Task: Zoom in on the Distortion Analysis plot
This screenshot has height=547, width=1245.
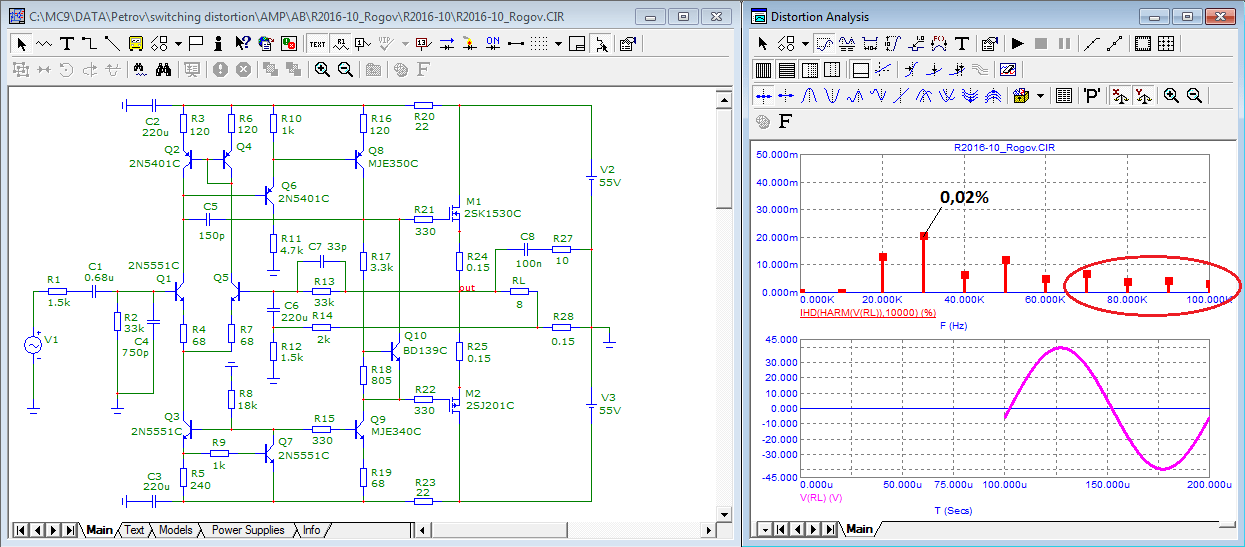Action: [x=1171, y=94]
